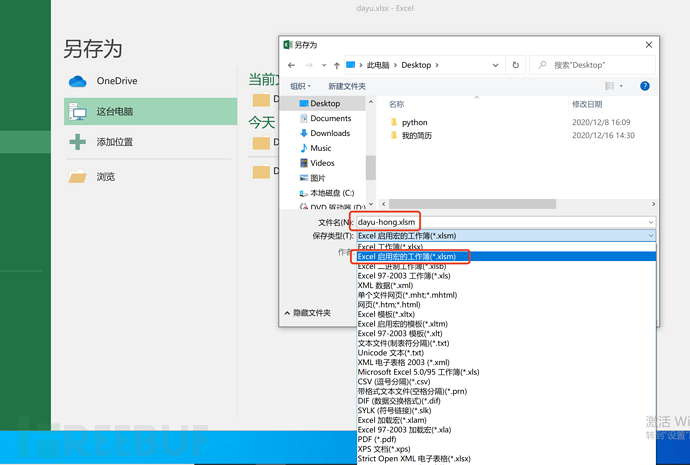
Task: Choose XML 数据(*.xml) type
Action: [506, 286]
